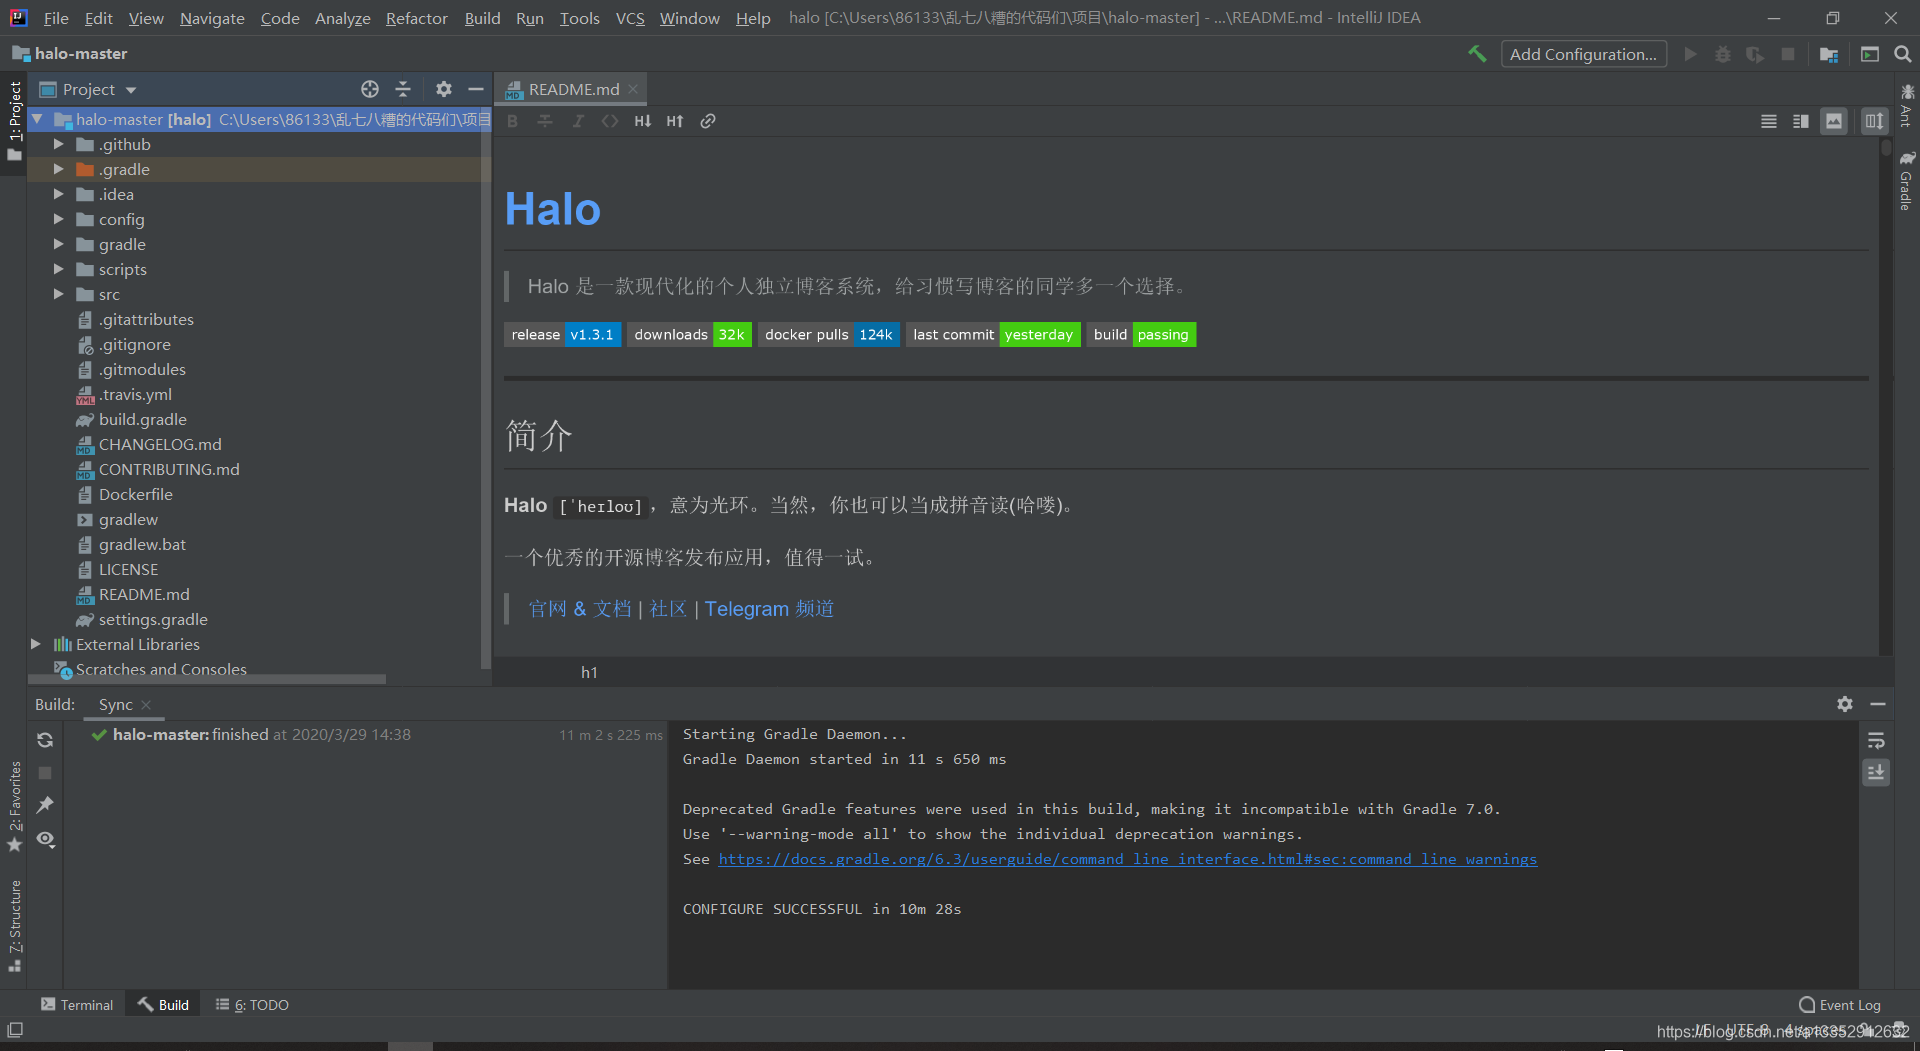Toggle soft-wrap in build output
This screenshot has width=1920, height=1051.
[1876, 740]
